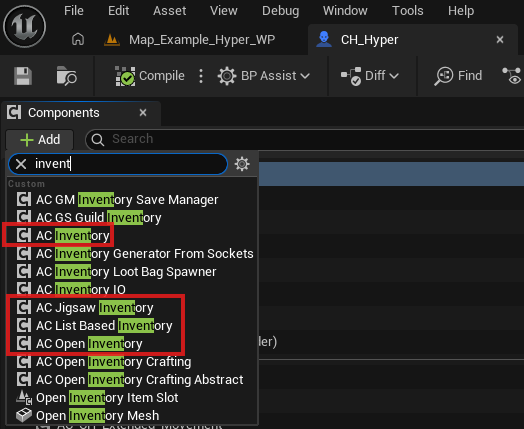Screen dimensions: 524x429
Task: Open the Edit menu
Action: (x=119, y=11)
